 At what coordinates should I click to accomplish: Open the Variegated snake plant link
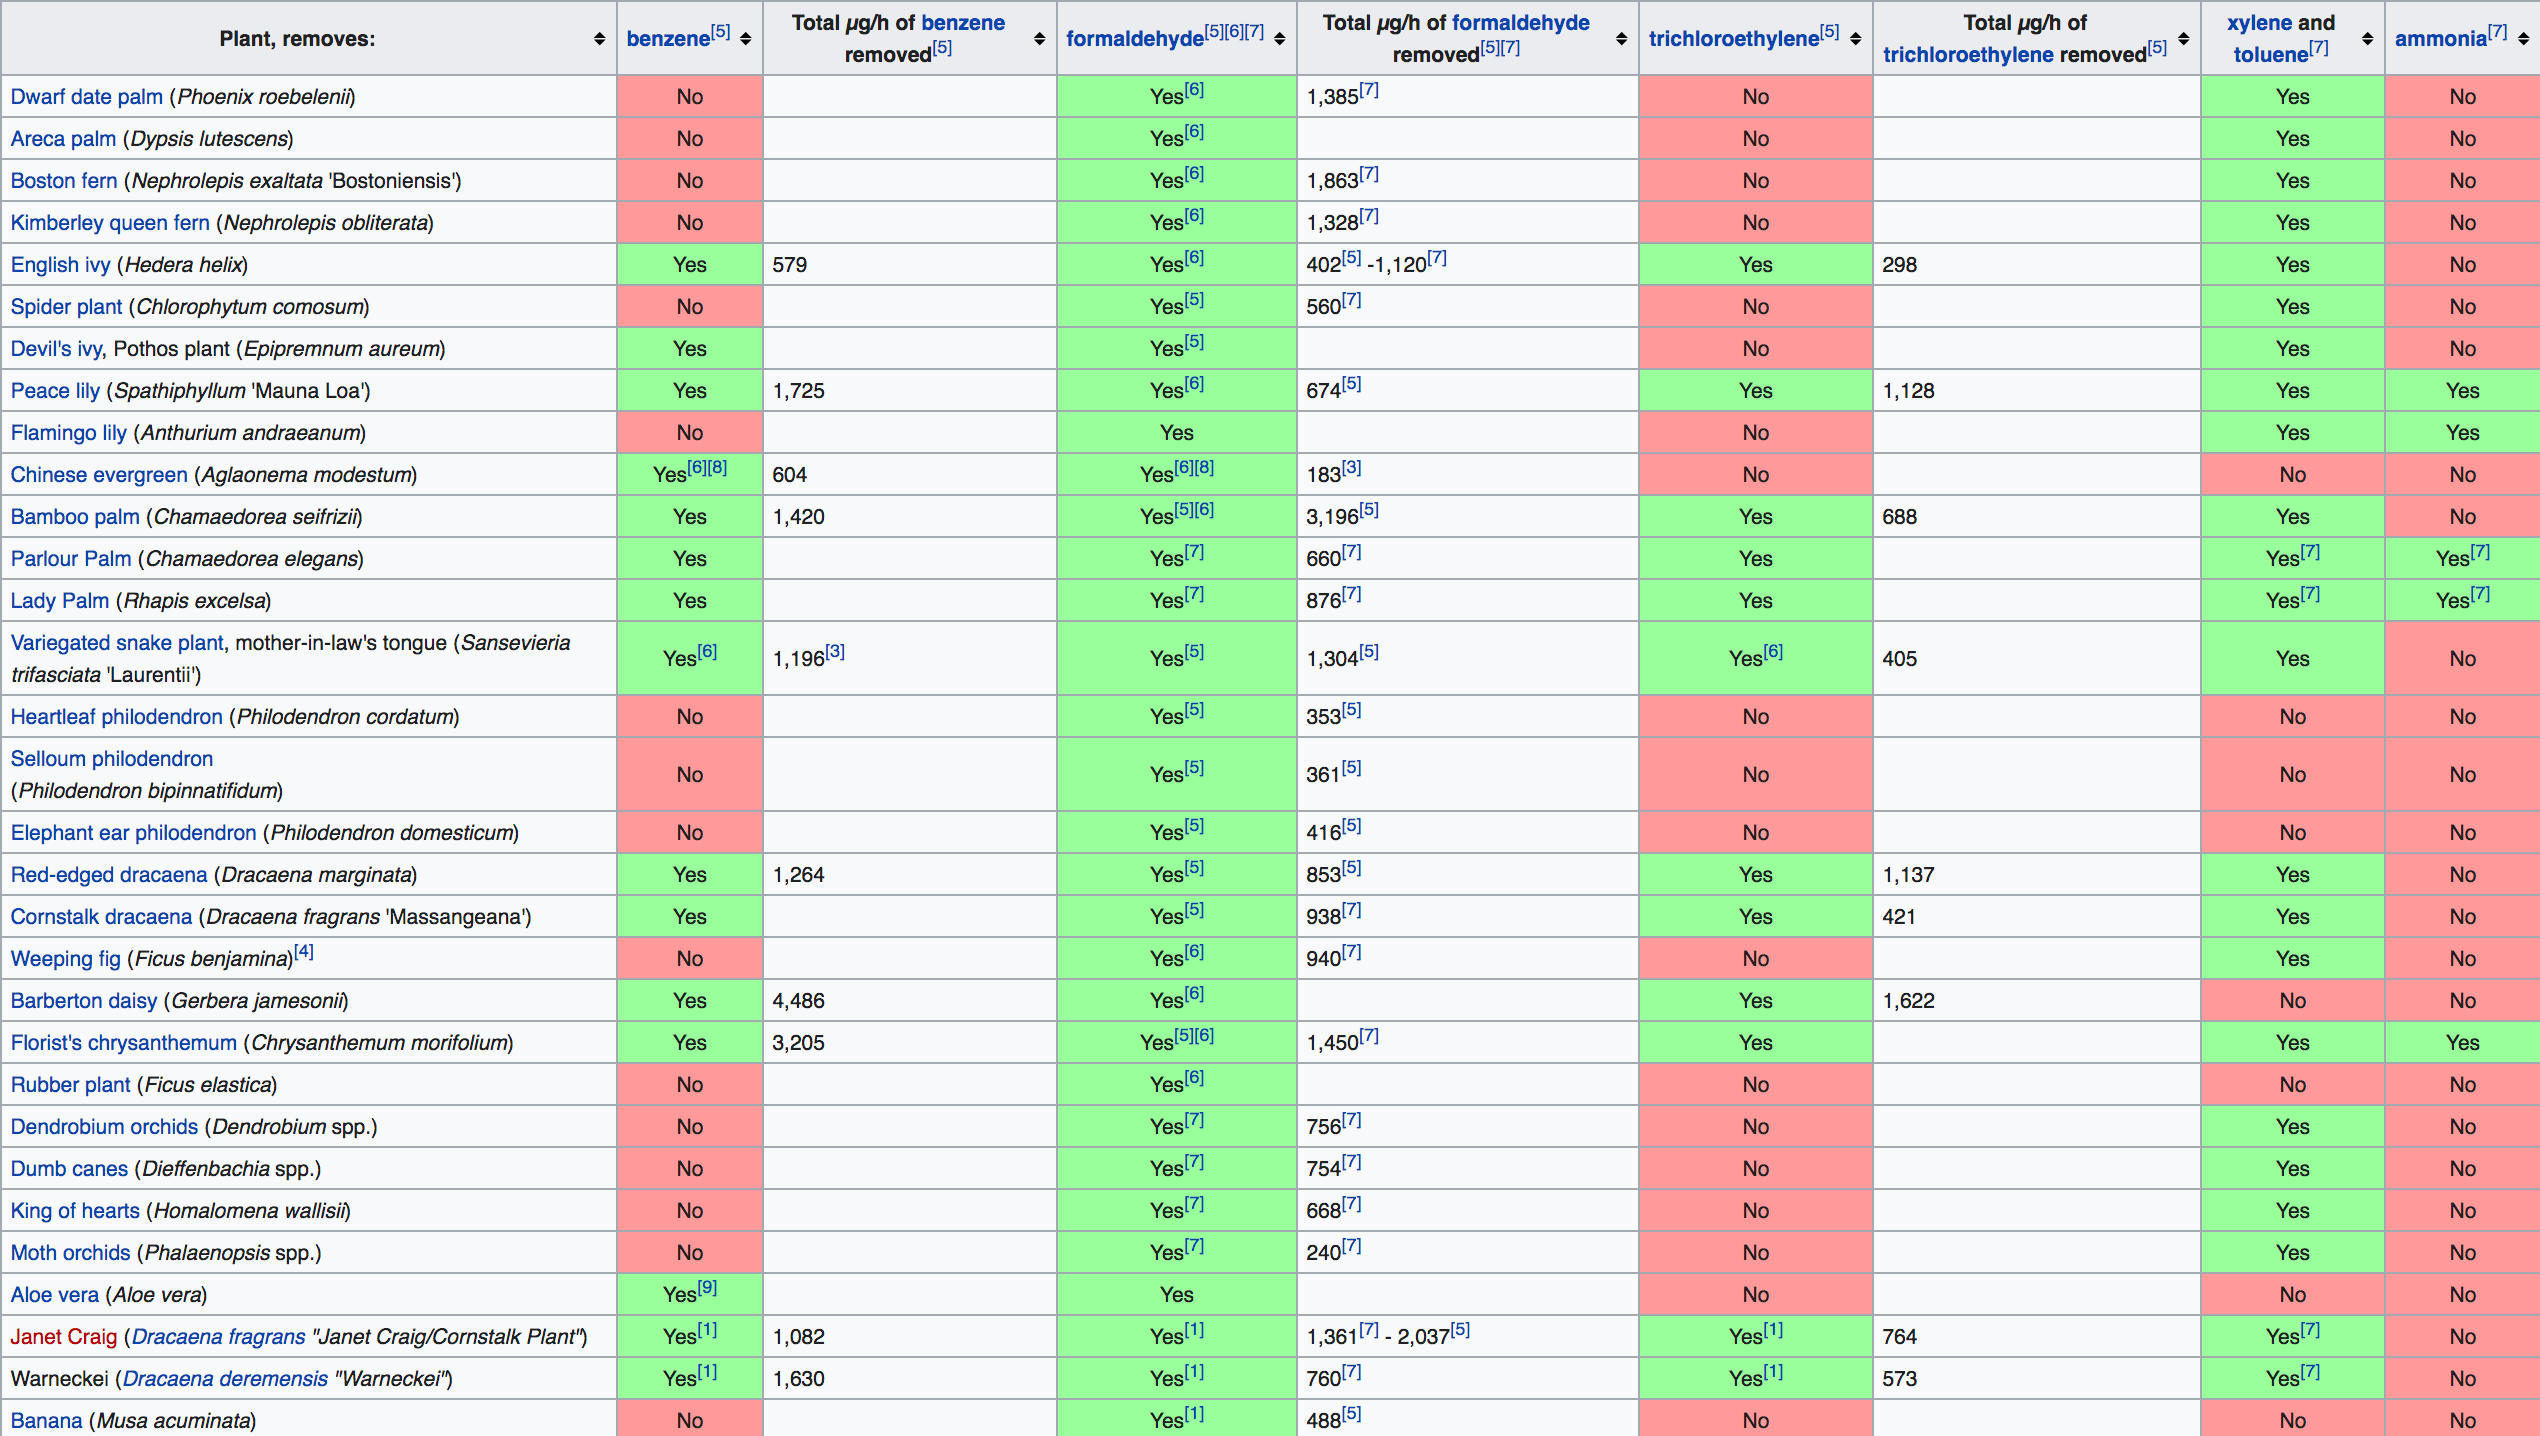117,643
